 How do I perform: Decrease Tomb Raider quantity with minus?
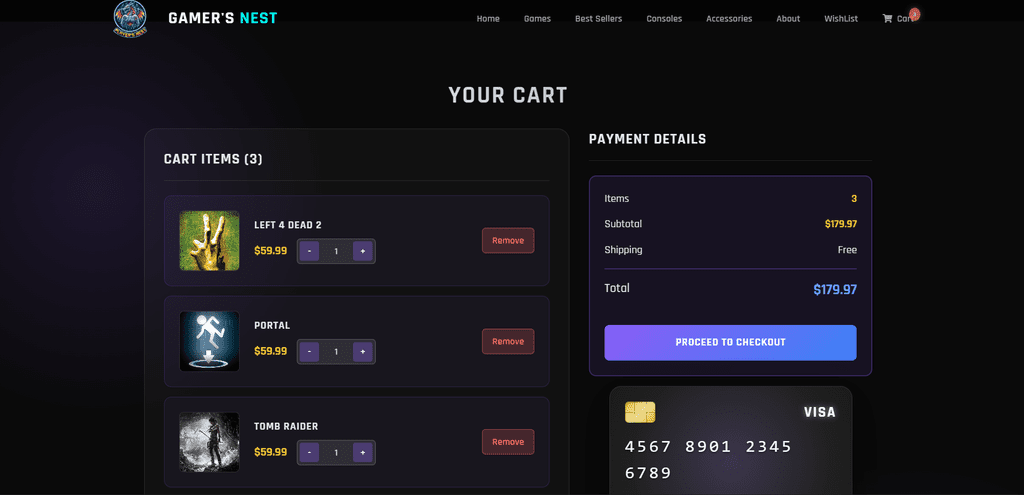pos(309,453)
